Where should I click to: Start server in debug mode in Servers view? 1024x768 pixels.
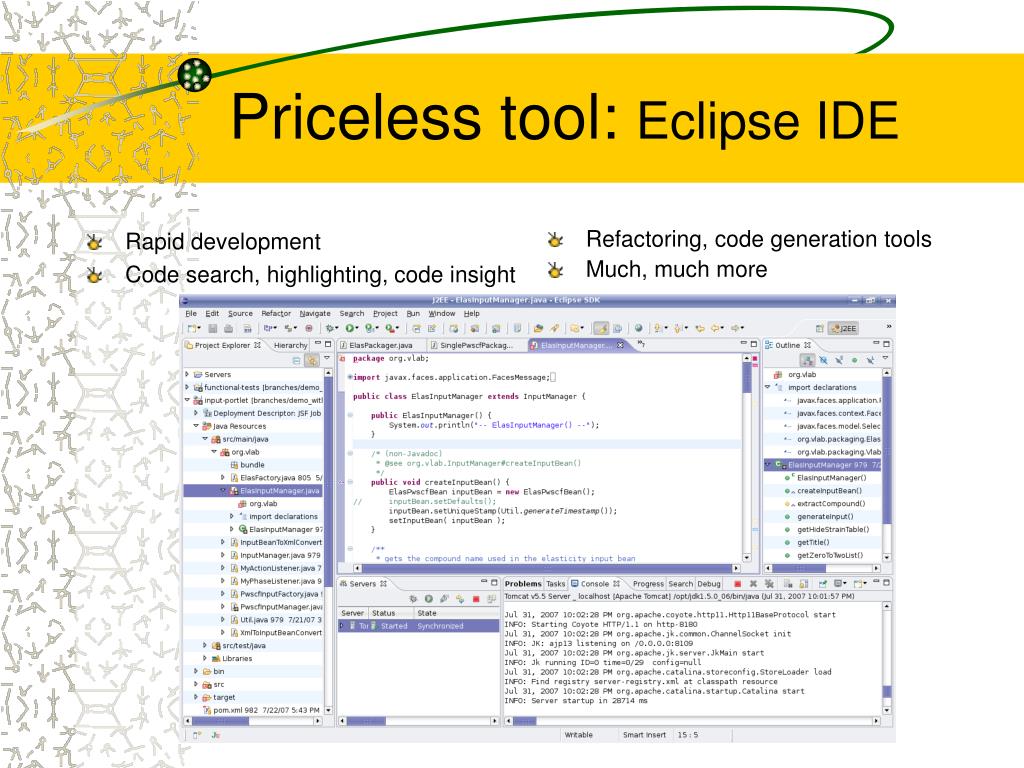412,598
